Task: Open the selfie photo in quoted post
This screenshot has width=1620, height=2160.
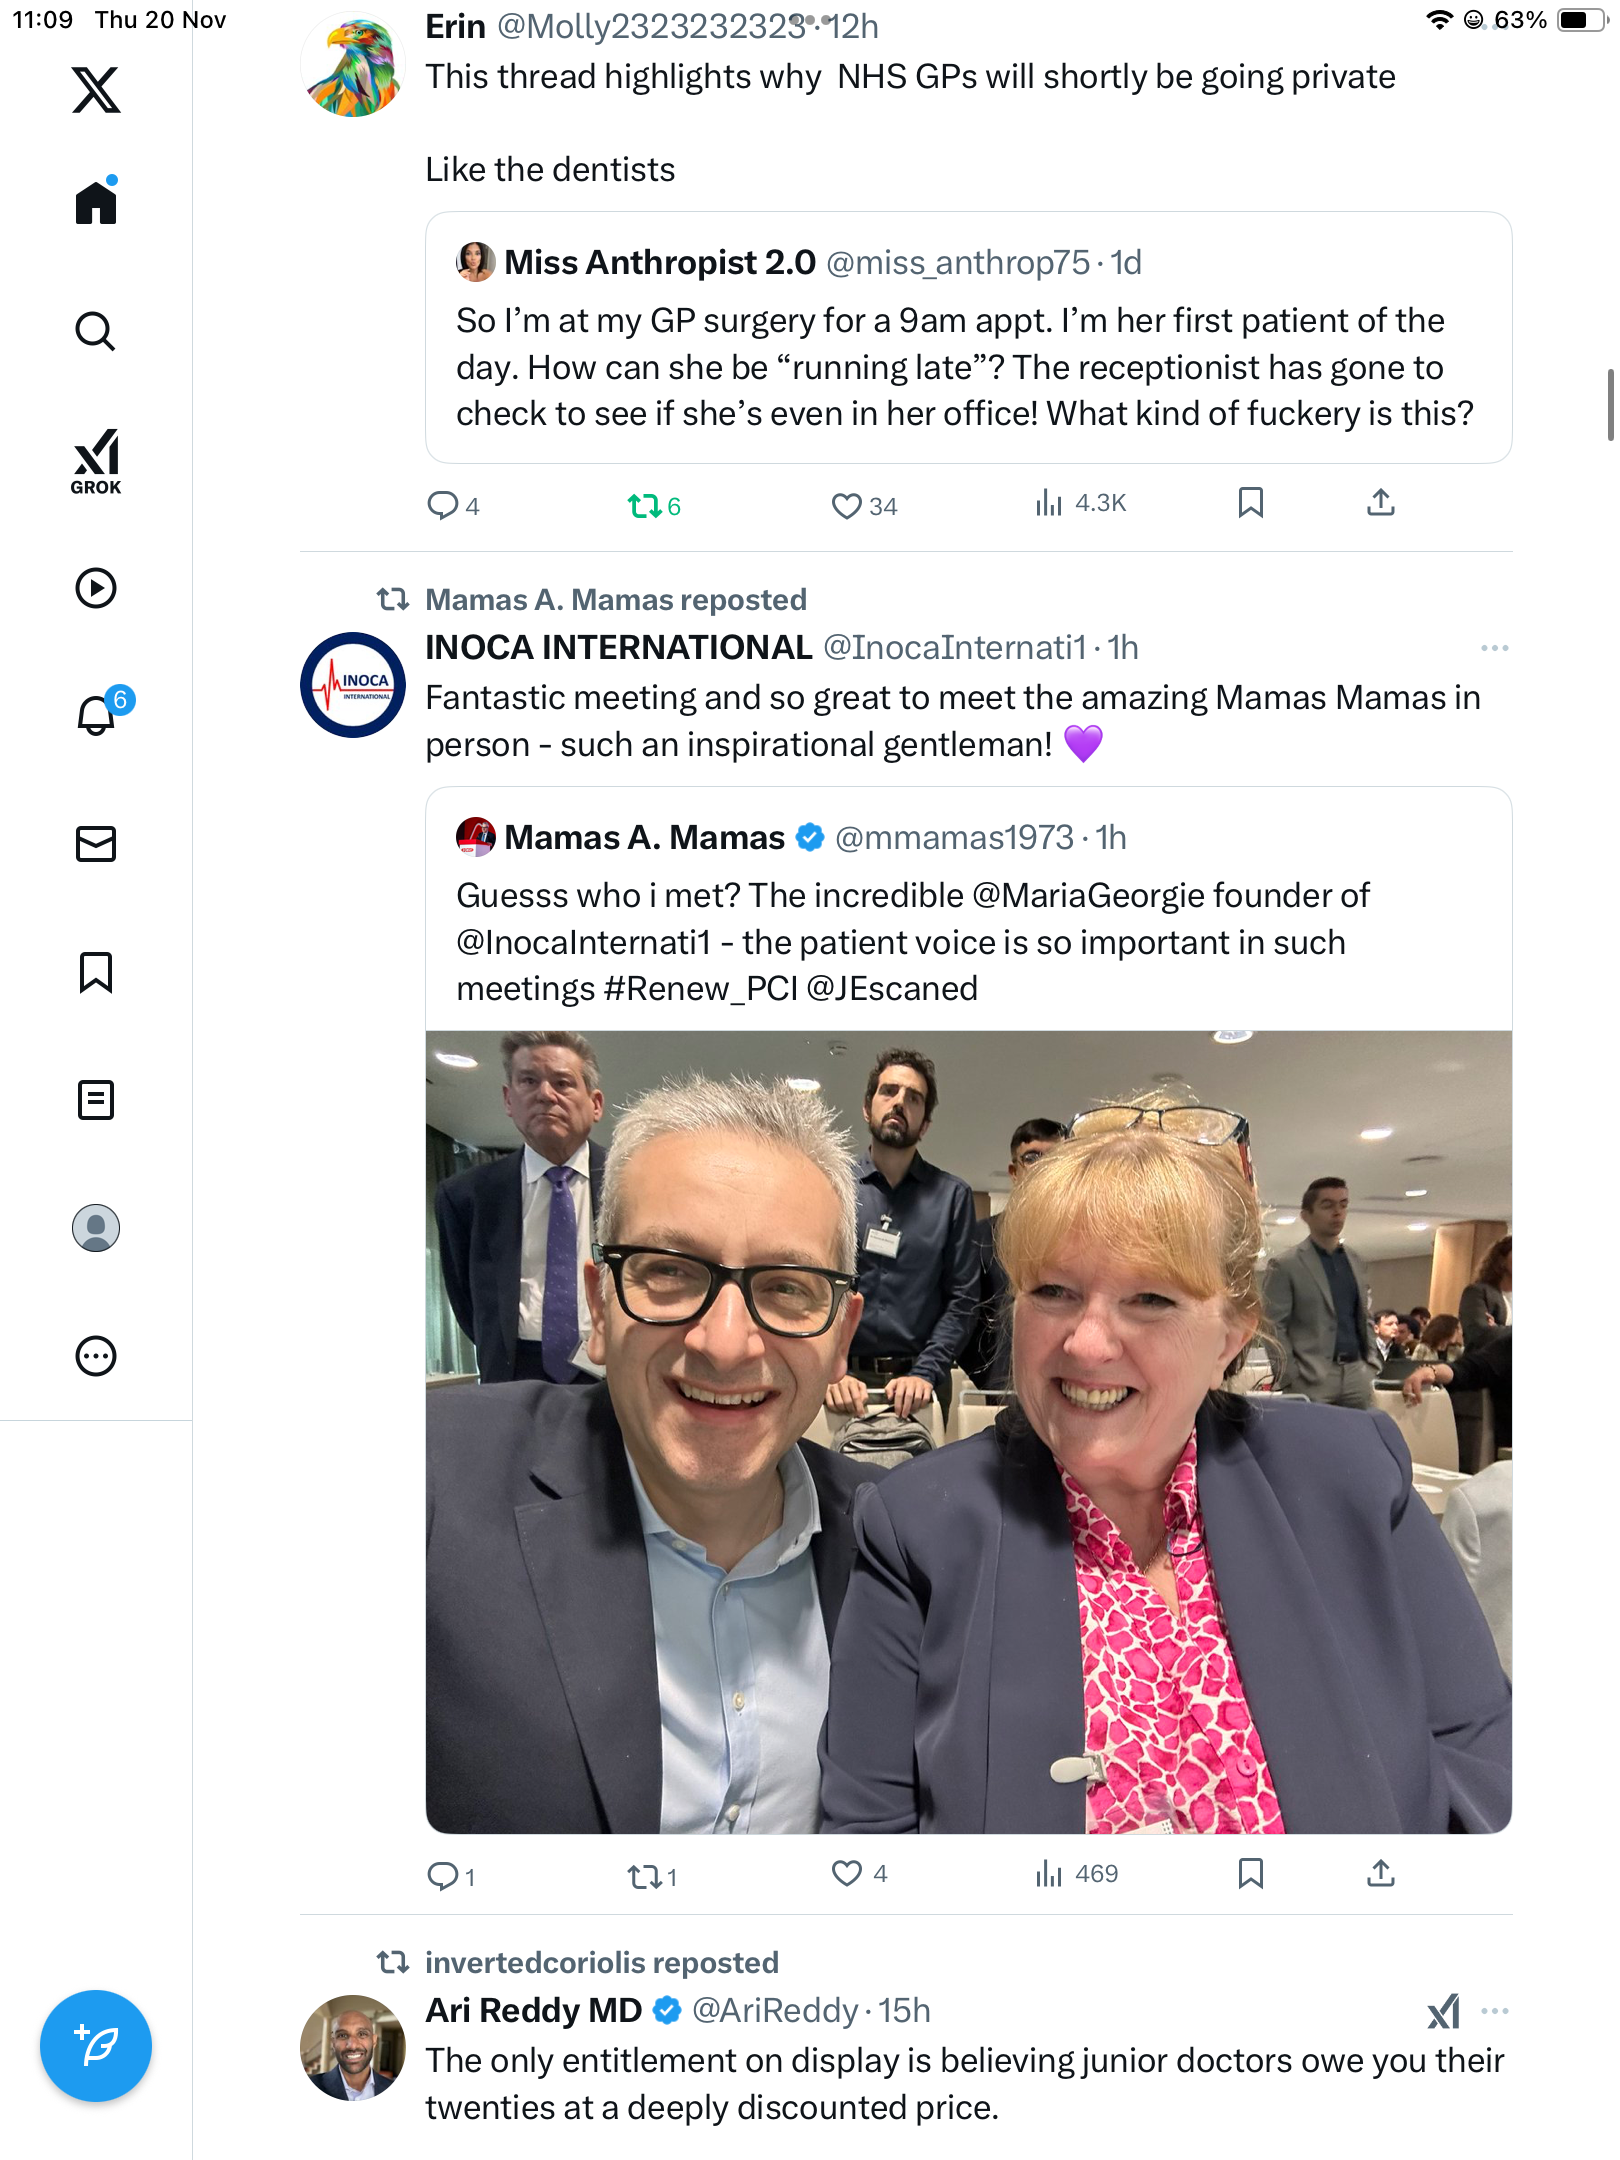Action: [968, 1431]
